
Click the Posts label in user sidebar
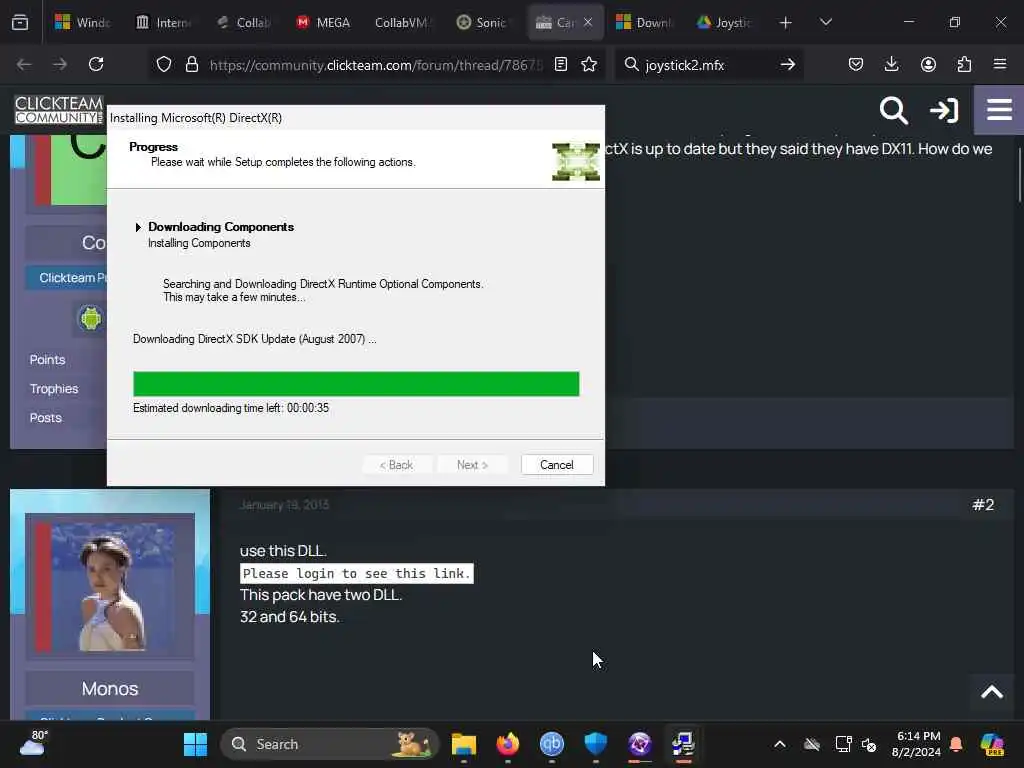pyautogui.click(x=46, y=418)
